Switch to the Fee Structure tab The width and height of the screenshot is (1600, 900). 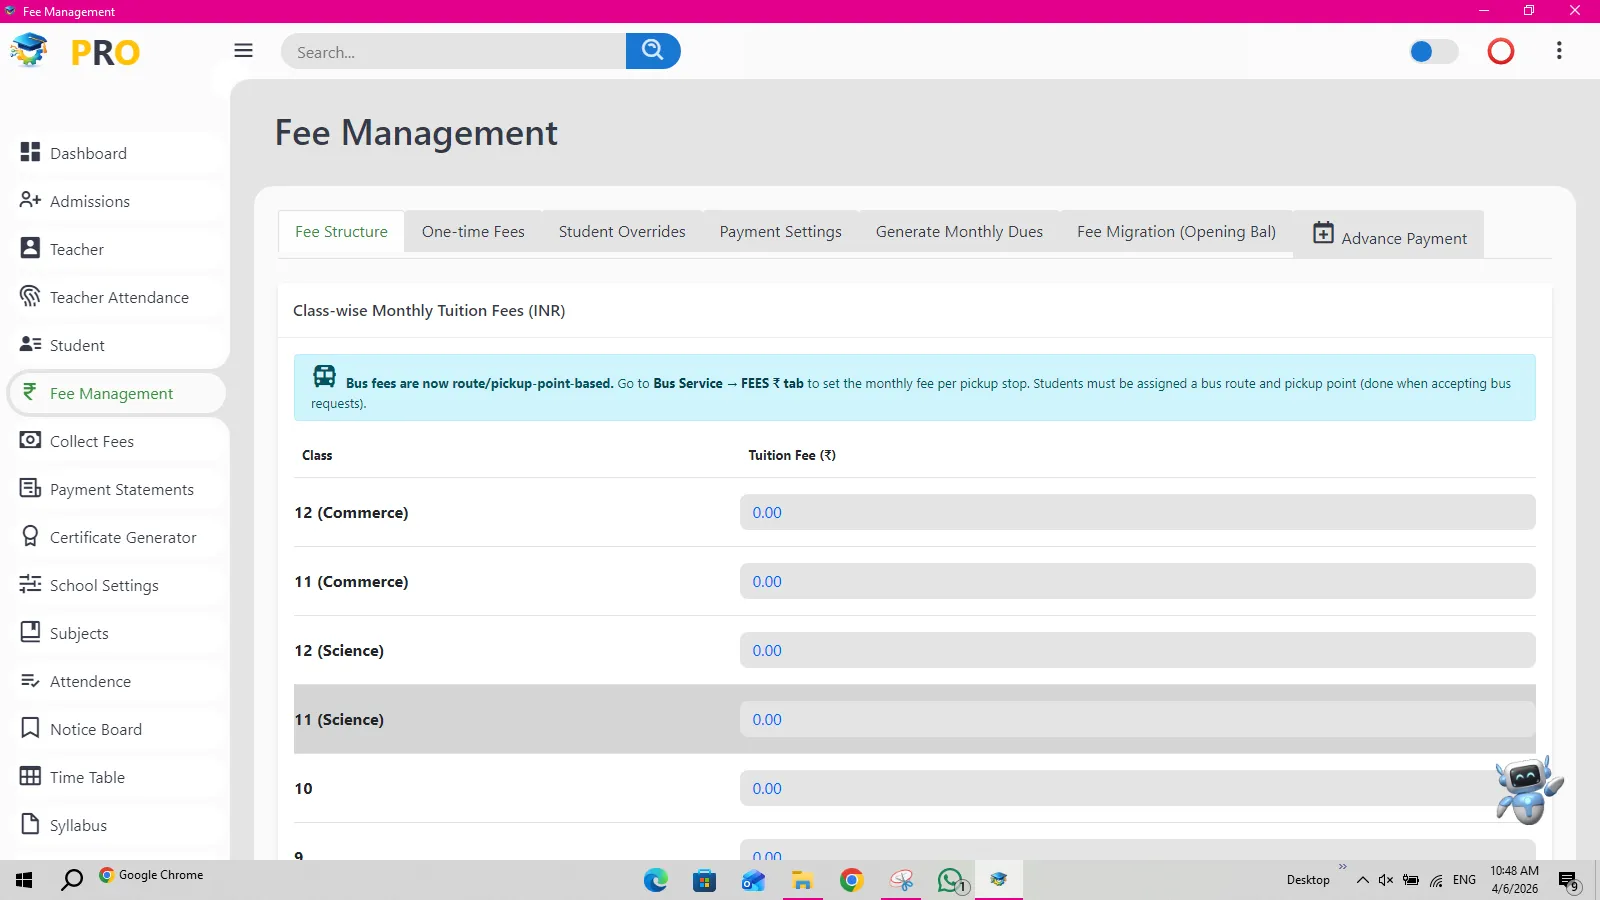click(341, 231)
